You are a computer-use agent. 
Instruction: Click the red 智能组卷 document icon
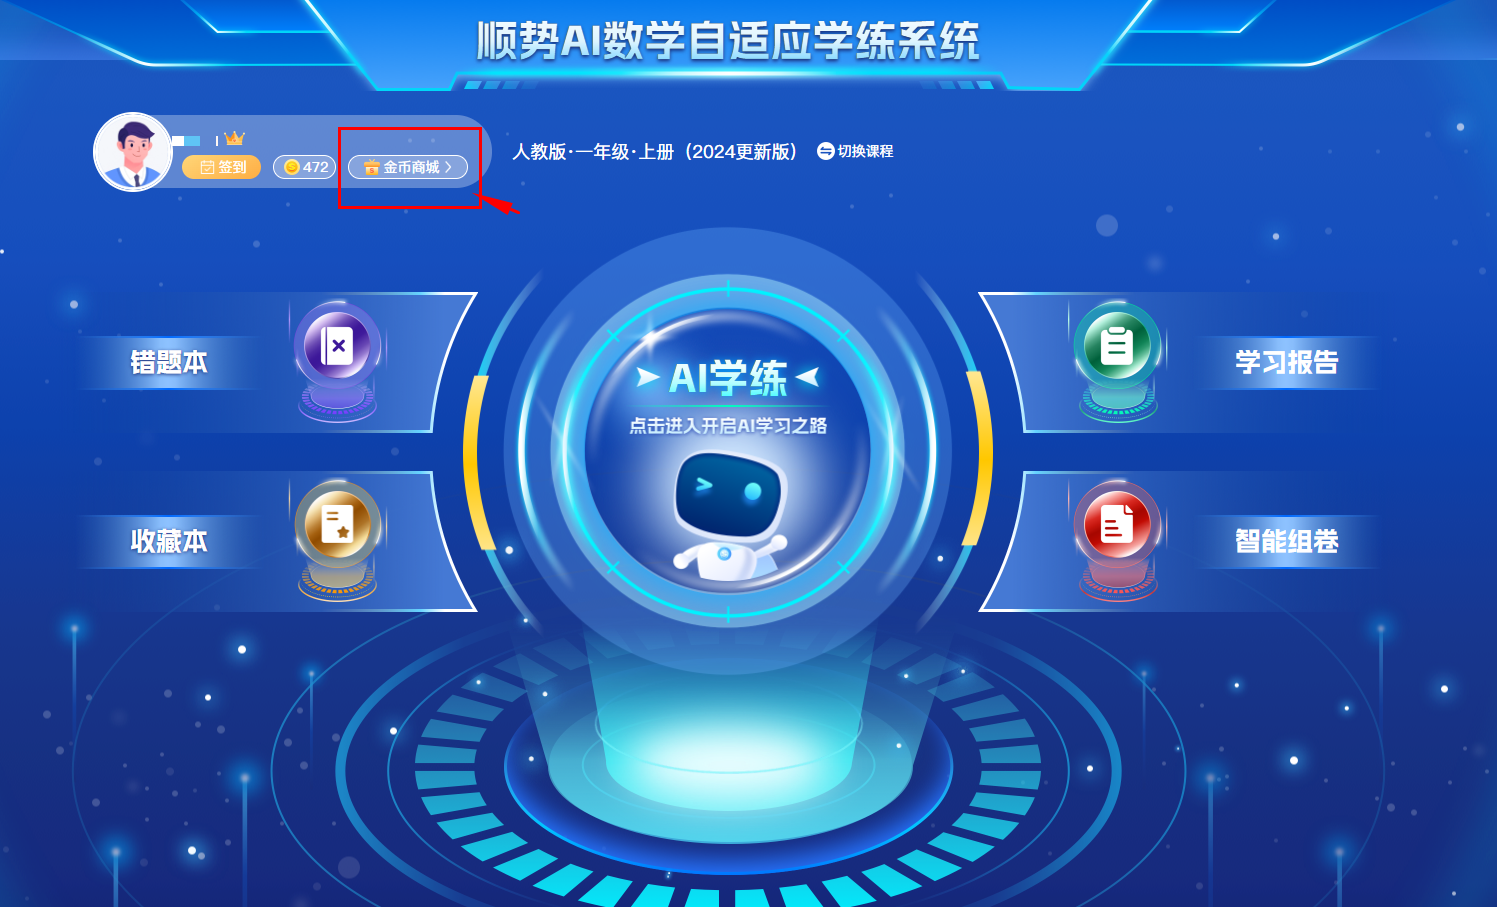coord(1117,524)
